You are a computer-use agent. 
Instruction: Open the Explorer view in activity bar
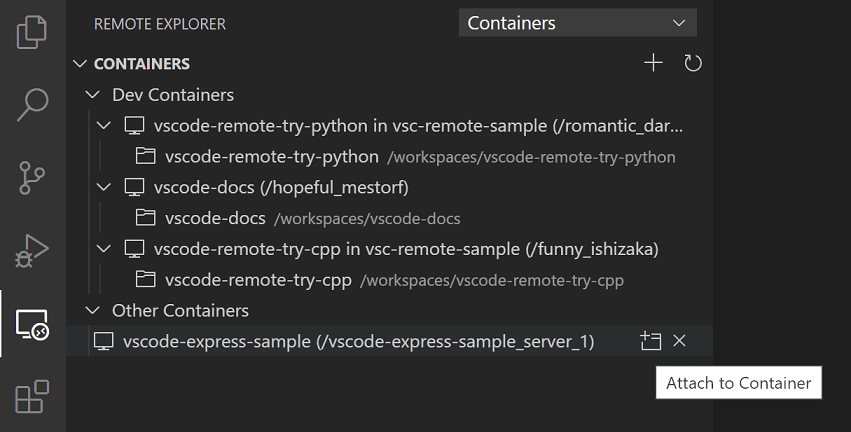[x=32, y=33]
